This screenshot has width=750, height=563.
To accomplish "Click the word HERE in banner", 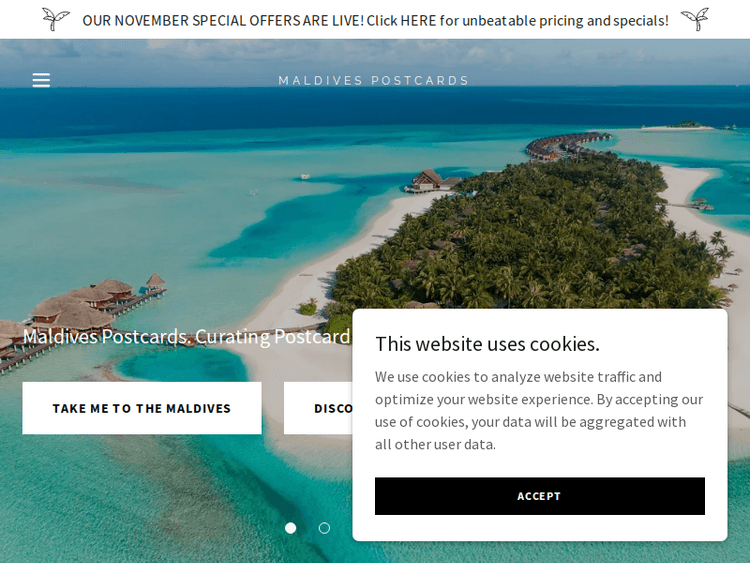I will (418, 21).
